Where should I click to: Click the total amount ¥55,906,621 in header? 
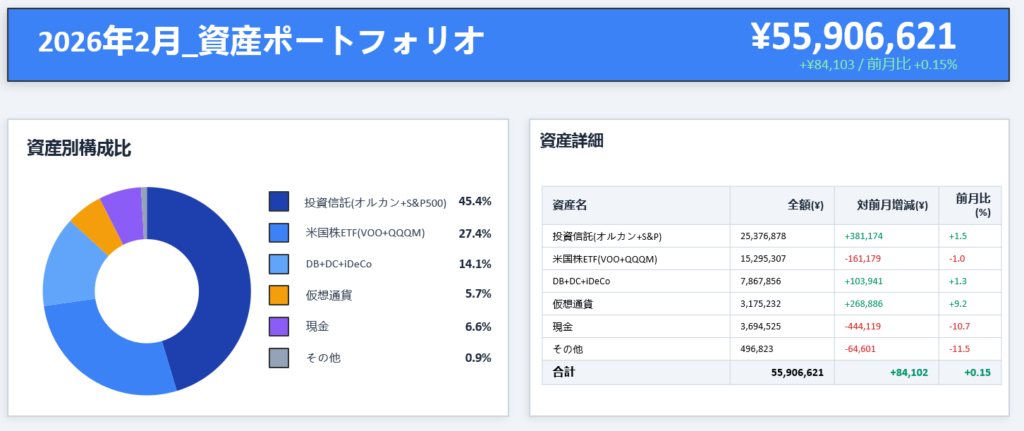[x=853, y=35]
